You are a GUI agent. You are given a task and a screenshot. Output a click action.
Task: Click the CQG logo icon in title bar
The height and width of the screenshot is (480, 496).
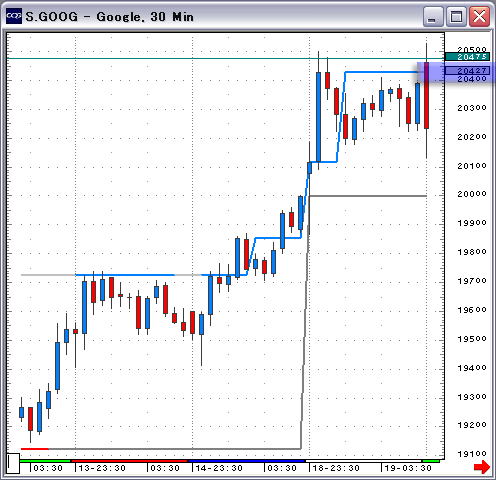click(x=14, y=16)
